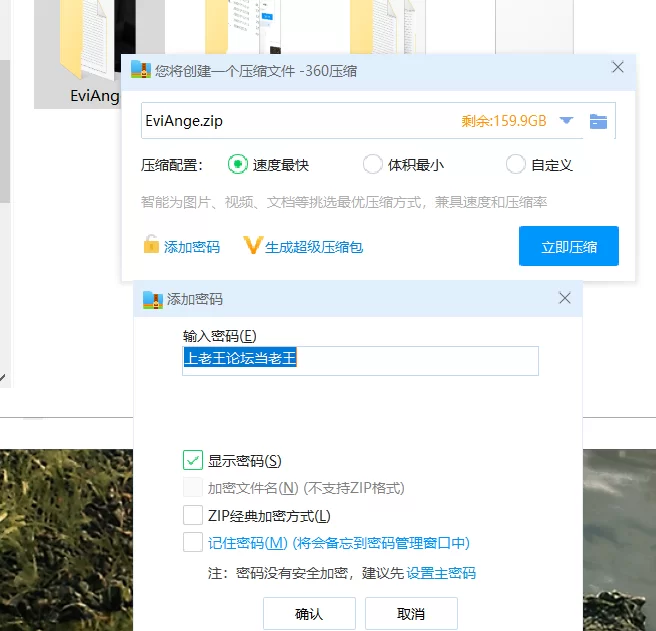
Task: Confirm password with the 确认 button
Action: click(x=309, y=613)
